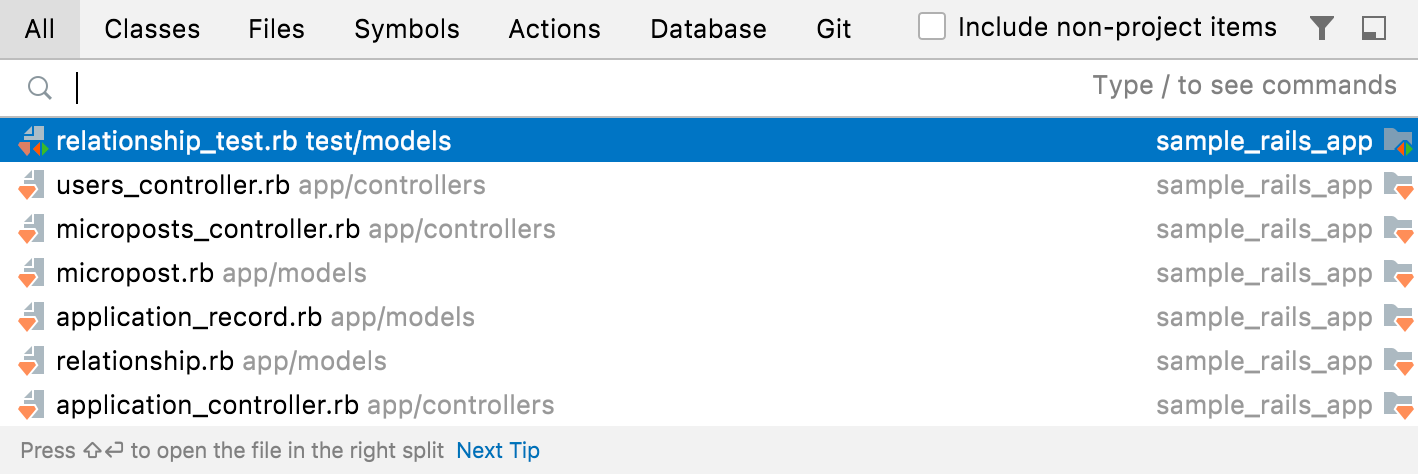Enable Include non-project items checkbox

[932, 27]
